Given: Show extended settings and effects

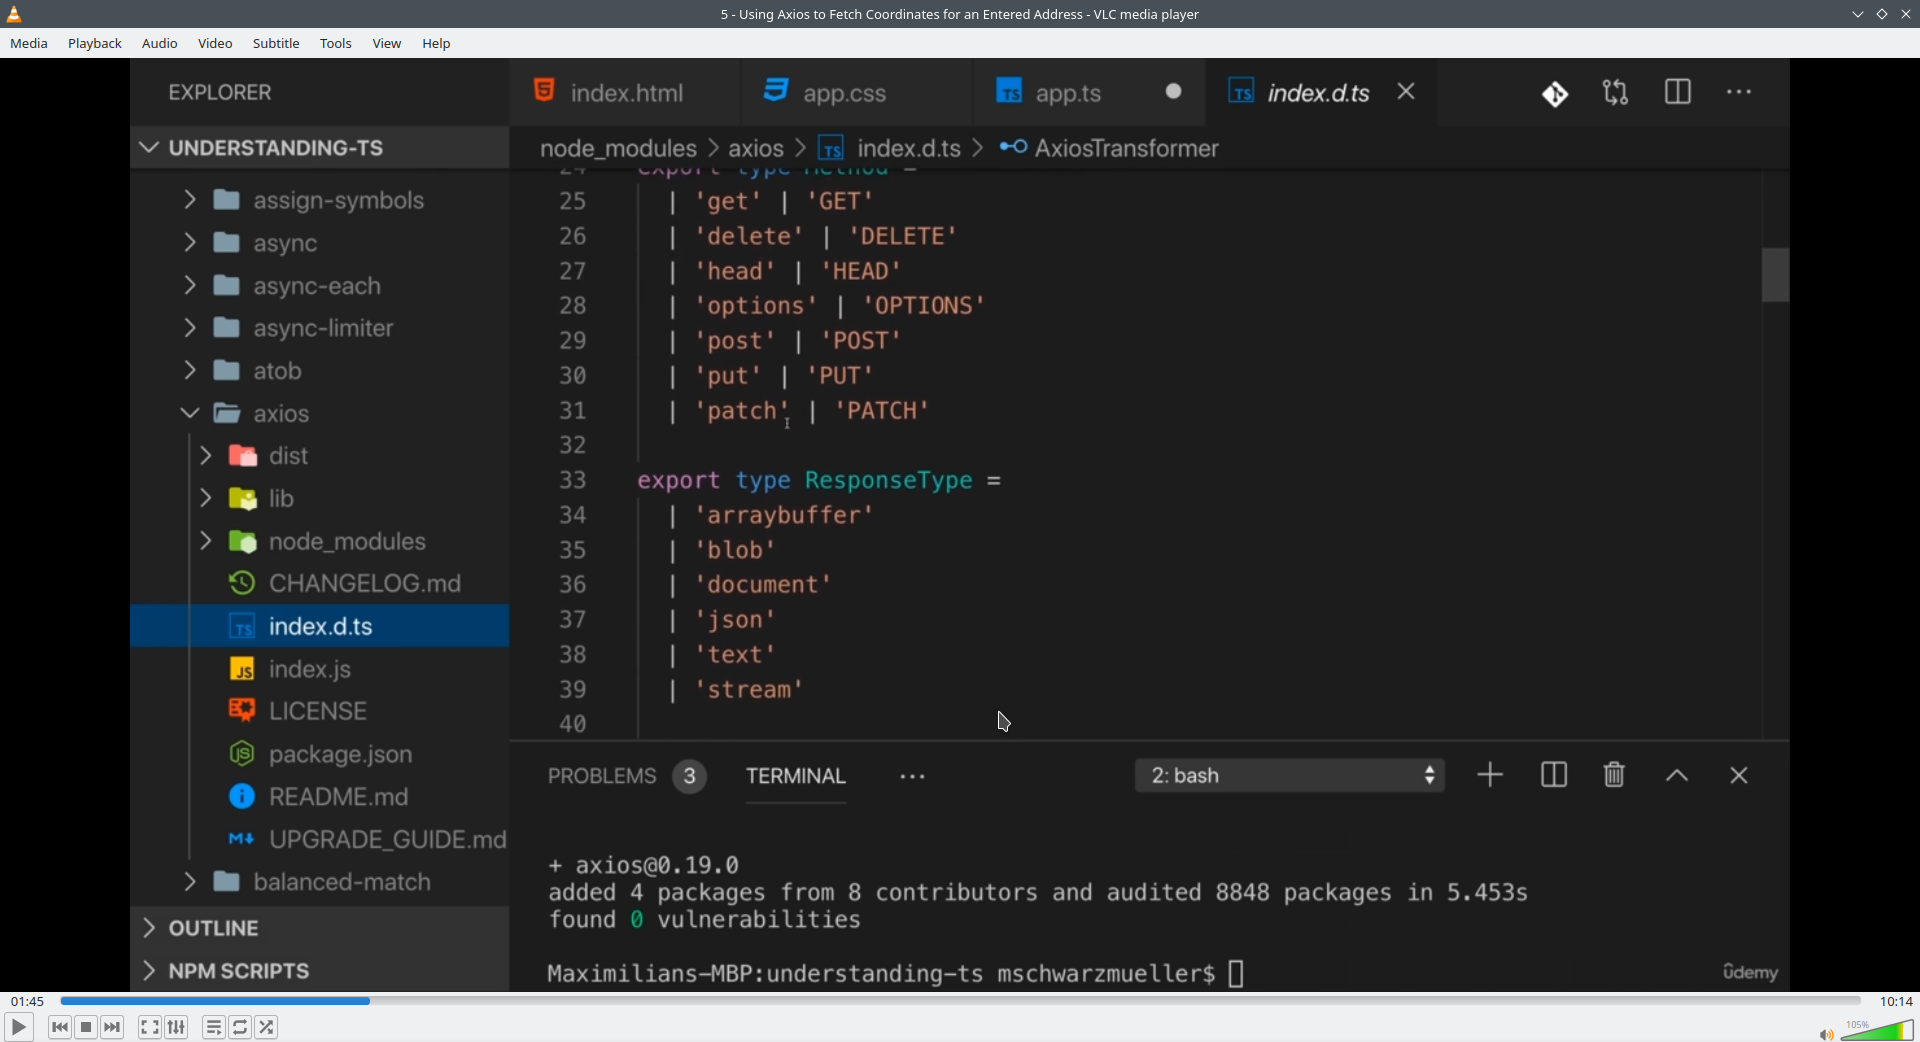Looking at the screenshot, I should pos(177,1027).
